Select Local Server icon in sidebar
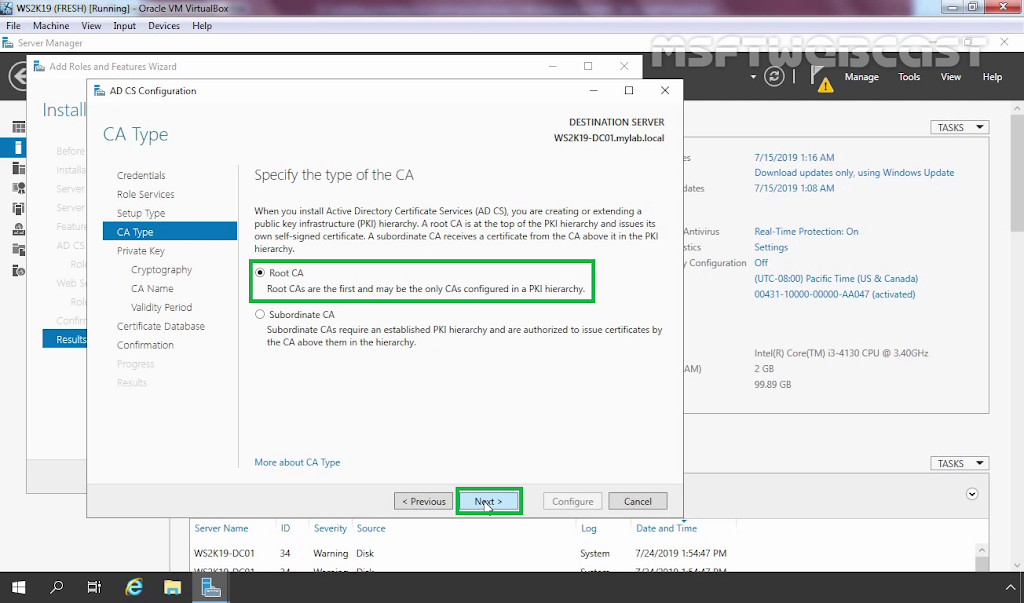The height and width of the screenshot is (603, 1024). coord(18,148)
